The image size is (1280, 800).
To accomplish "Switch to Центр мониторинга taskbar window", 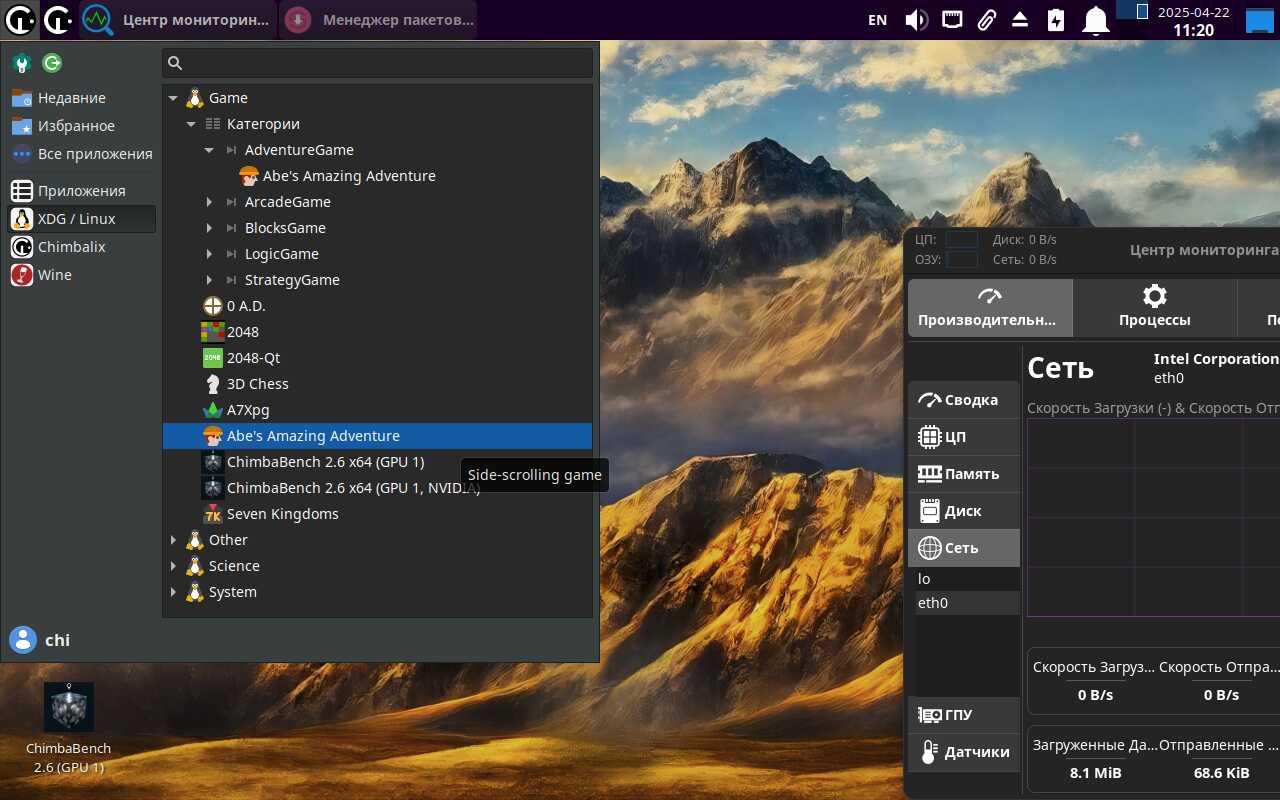I will (x=177, y=19).
